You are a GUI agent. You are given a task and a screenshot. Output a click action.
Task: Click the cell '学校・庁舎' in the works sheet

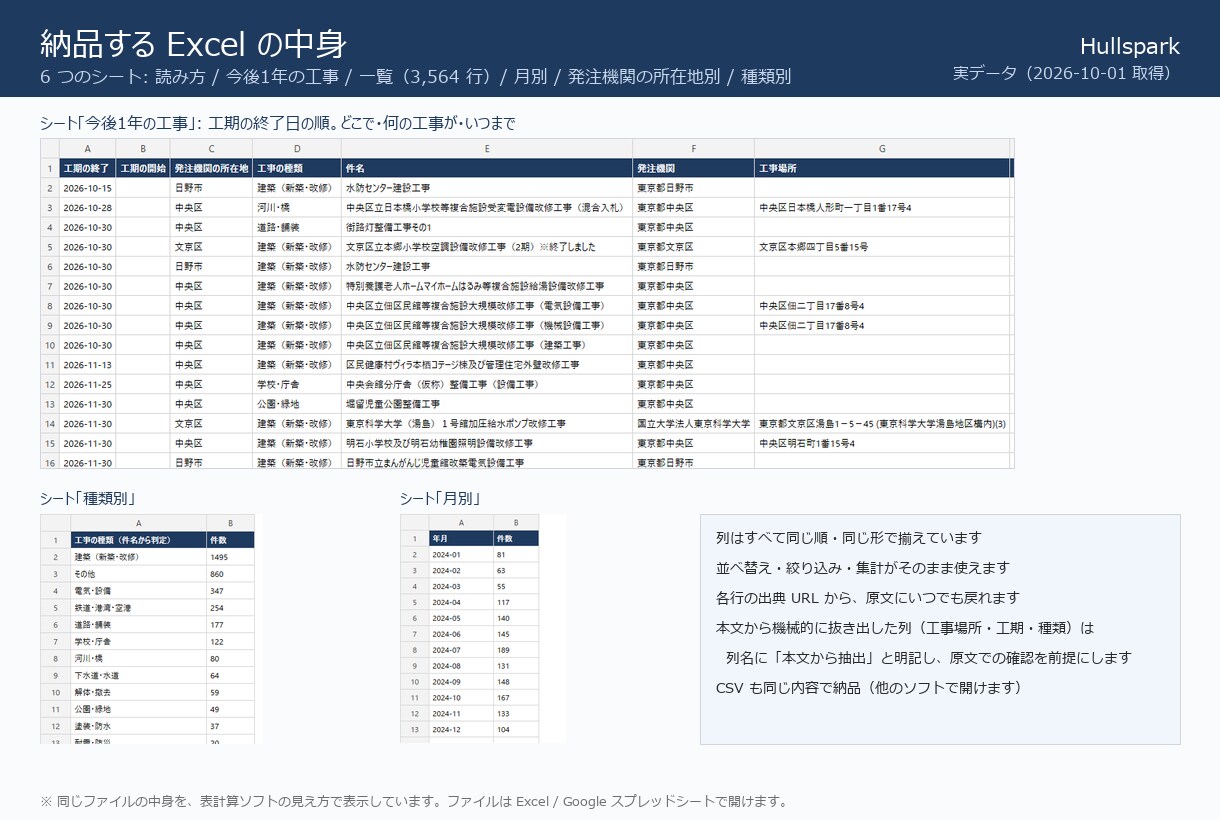(297, 385)
